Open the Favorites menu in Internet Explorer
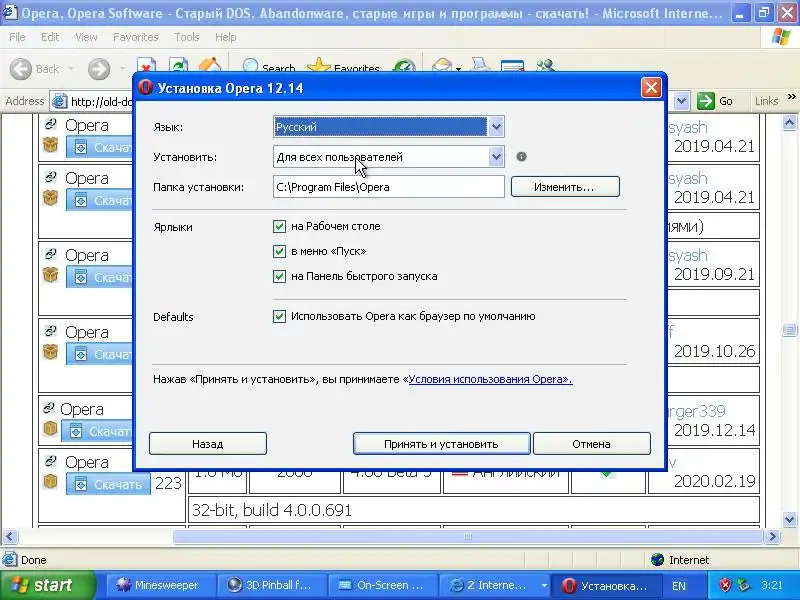The image size is (800, 600). 135,37
